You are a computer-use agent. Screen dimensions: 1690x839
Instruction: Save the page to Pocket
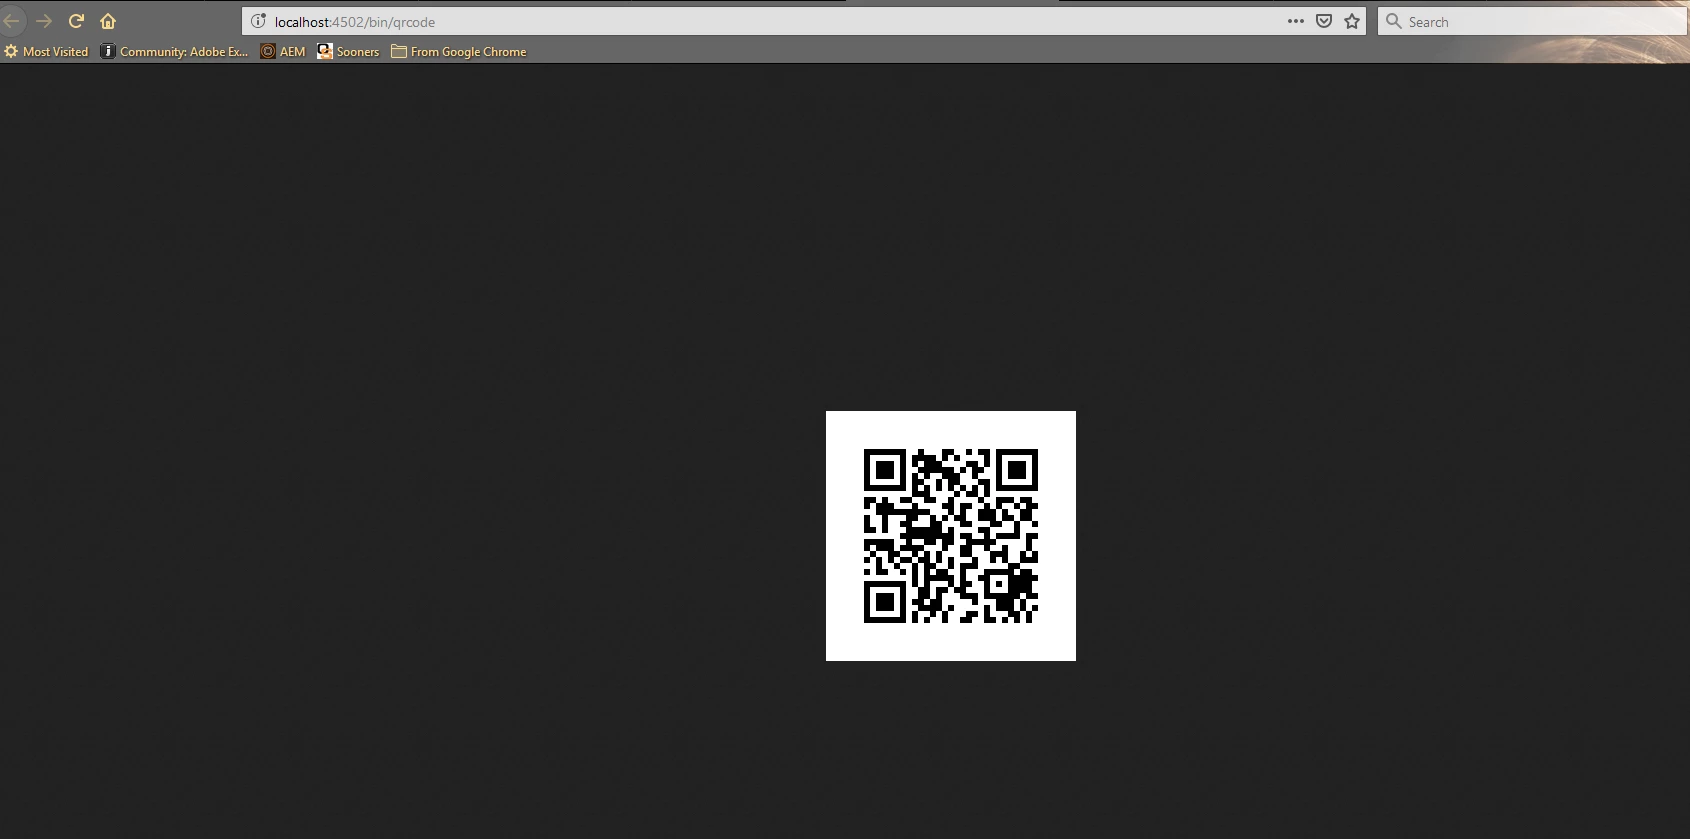click(1324, 21)
